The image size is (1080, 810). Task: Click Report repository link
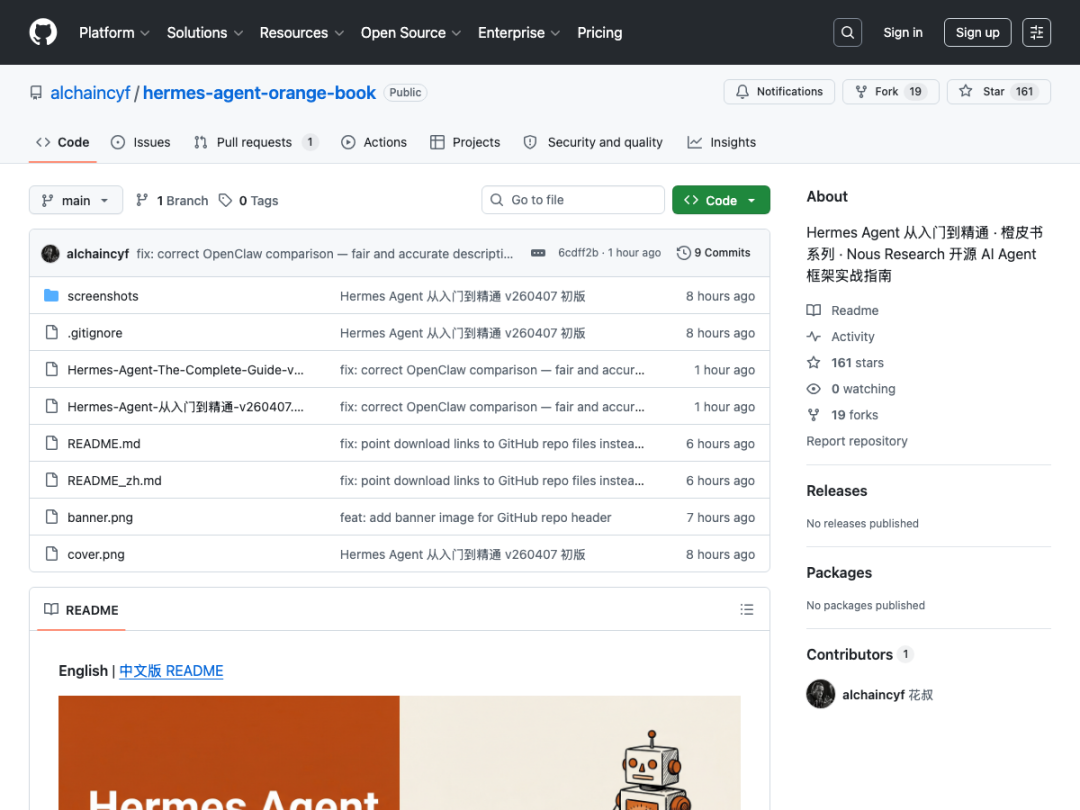857,441
